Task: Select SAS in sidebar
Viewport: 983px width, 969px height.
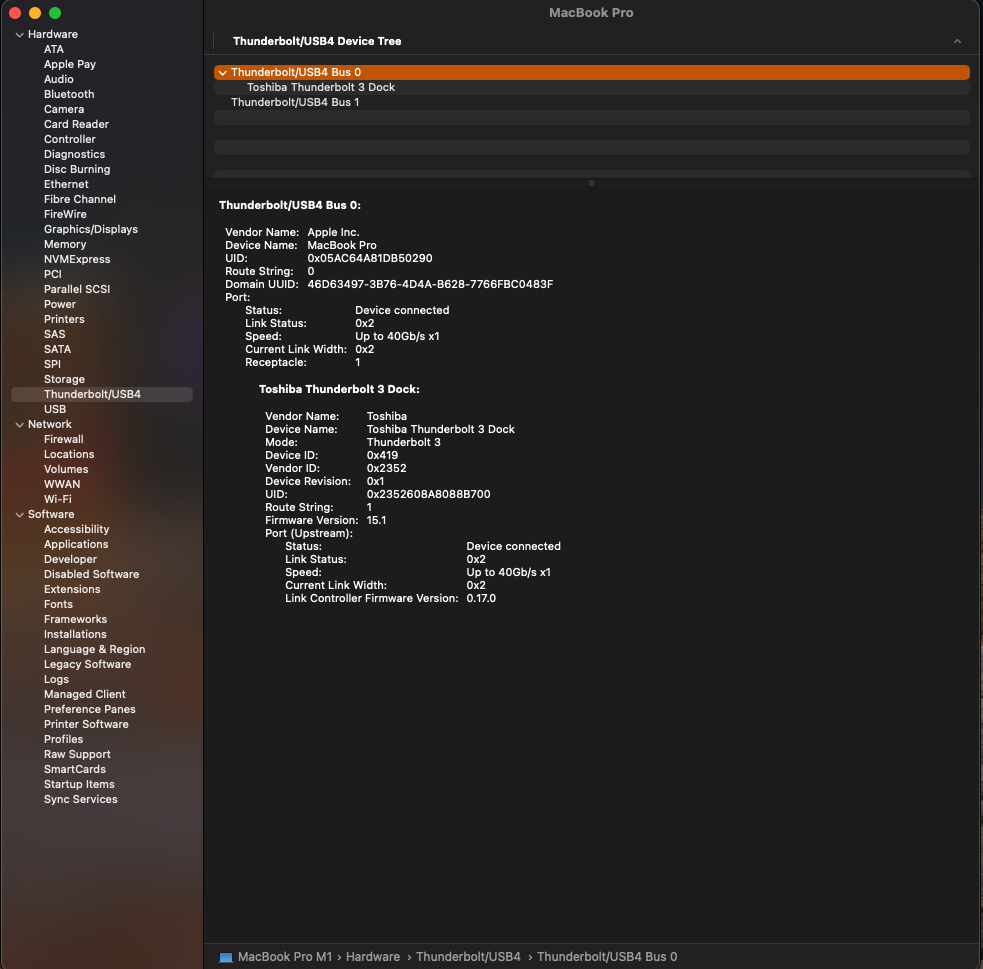Action: pyautogui.click(x=55, y=334)
